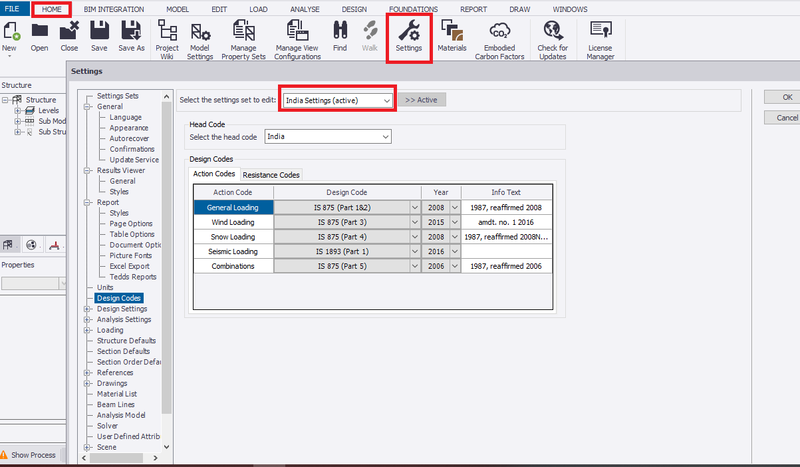Open General Loading design code dropdown

click(x=415, y=208)
